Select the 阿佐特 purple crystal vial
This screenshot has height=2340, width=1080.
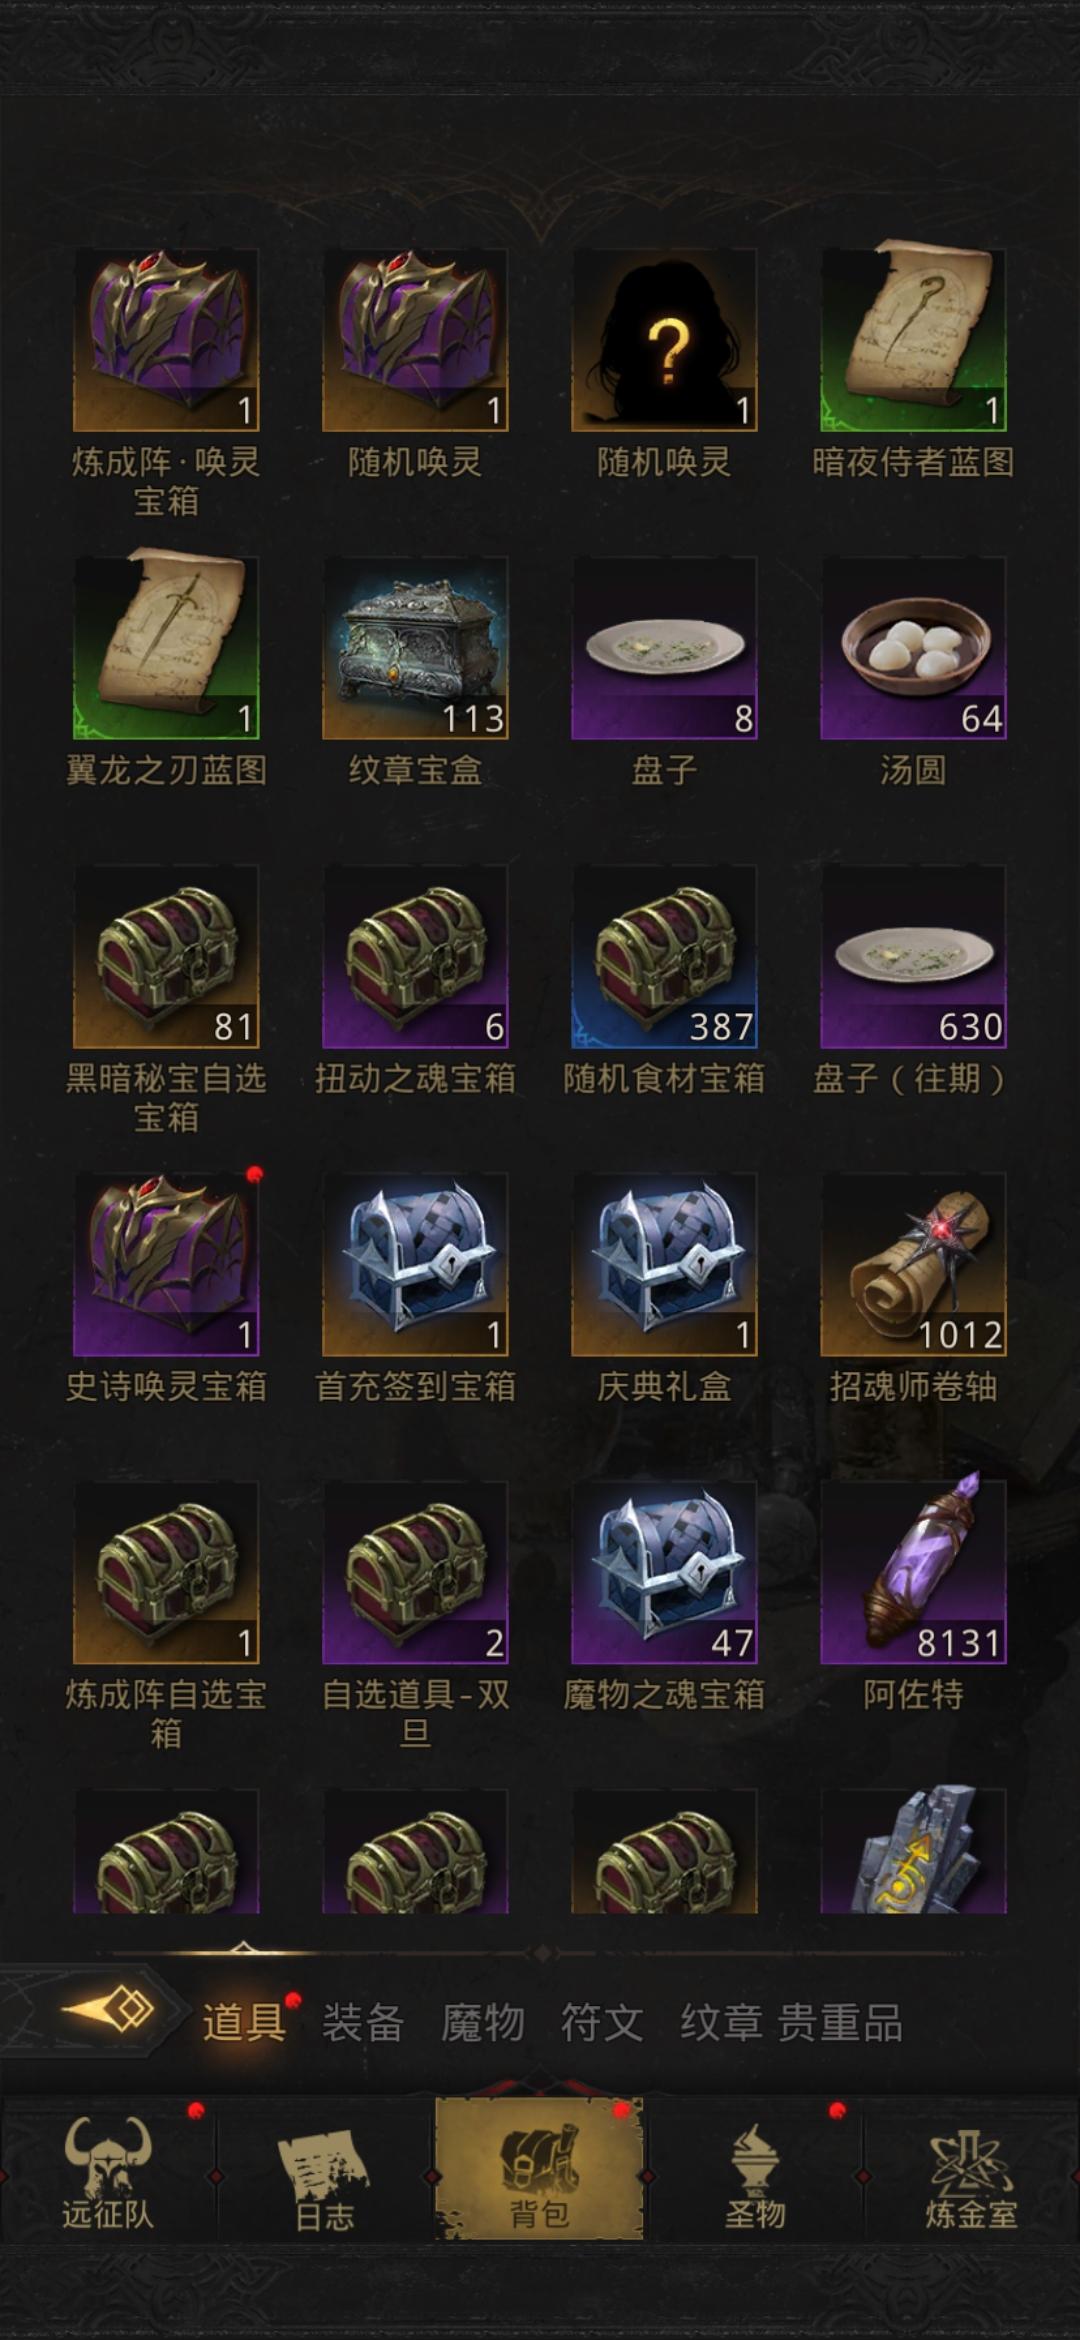[x=913, y=1572]
